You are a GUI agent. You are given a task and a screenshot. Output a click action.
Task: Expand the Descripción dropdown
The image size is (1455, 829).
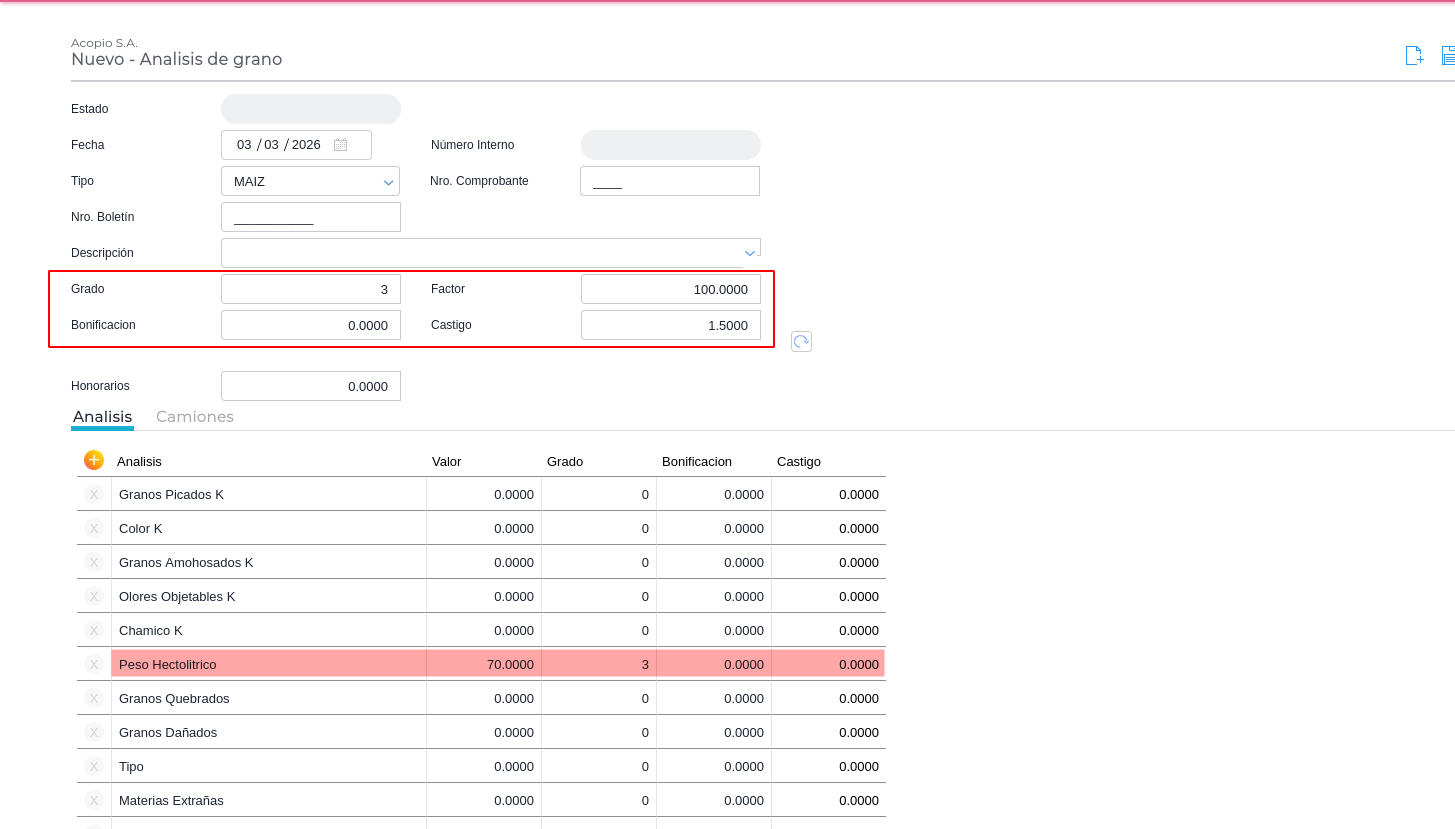click(x=749, y=253)
